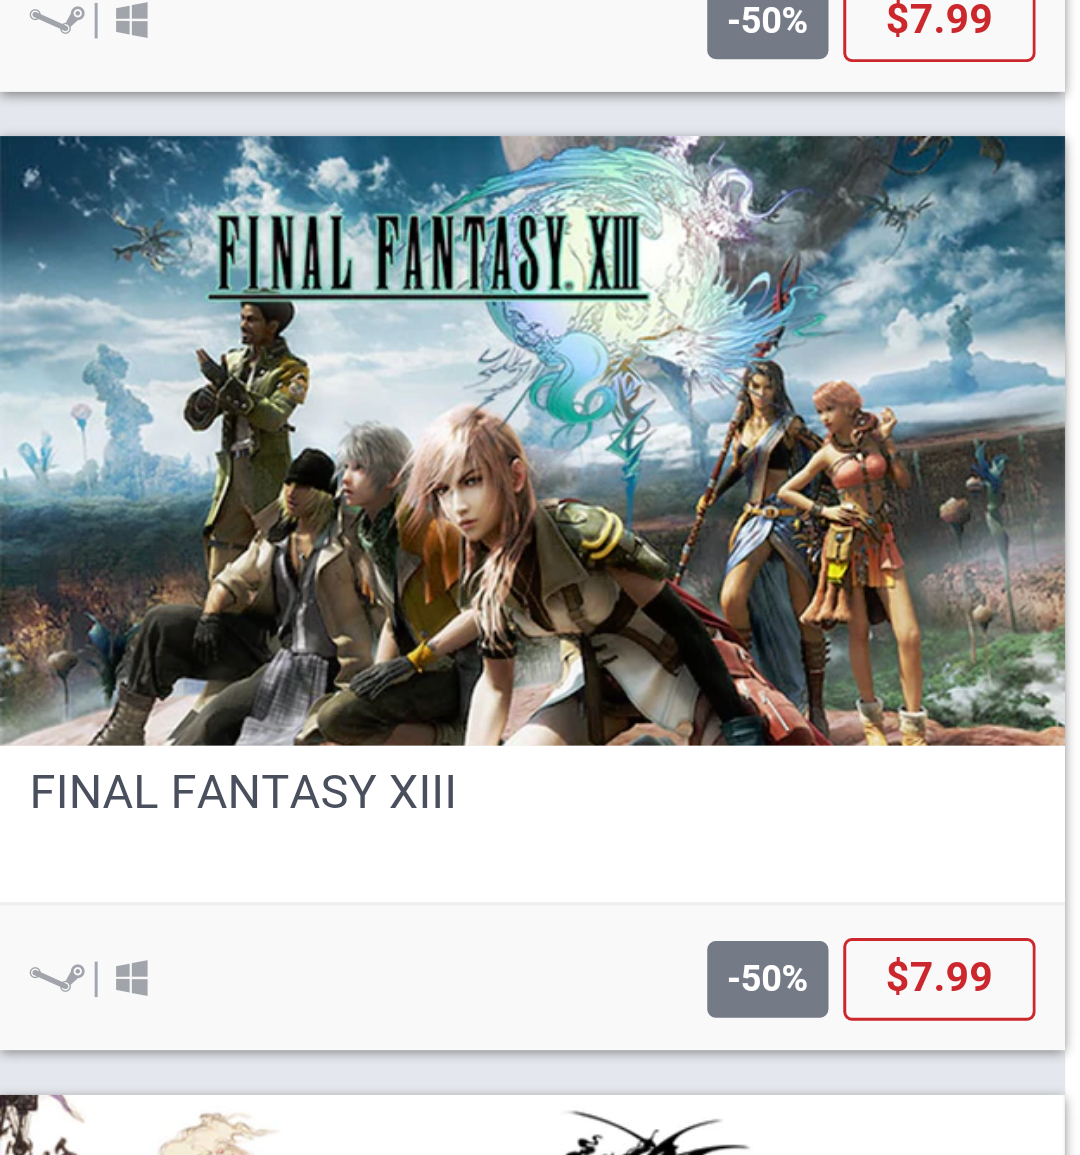Click the -50% discount badge on Final Fantasy XIII
1080x1155 pixels.
point(768,979)
